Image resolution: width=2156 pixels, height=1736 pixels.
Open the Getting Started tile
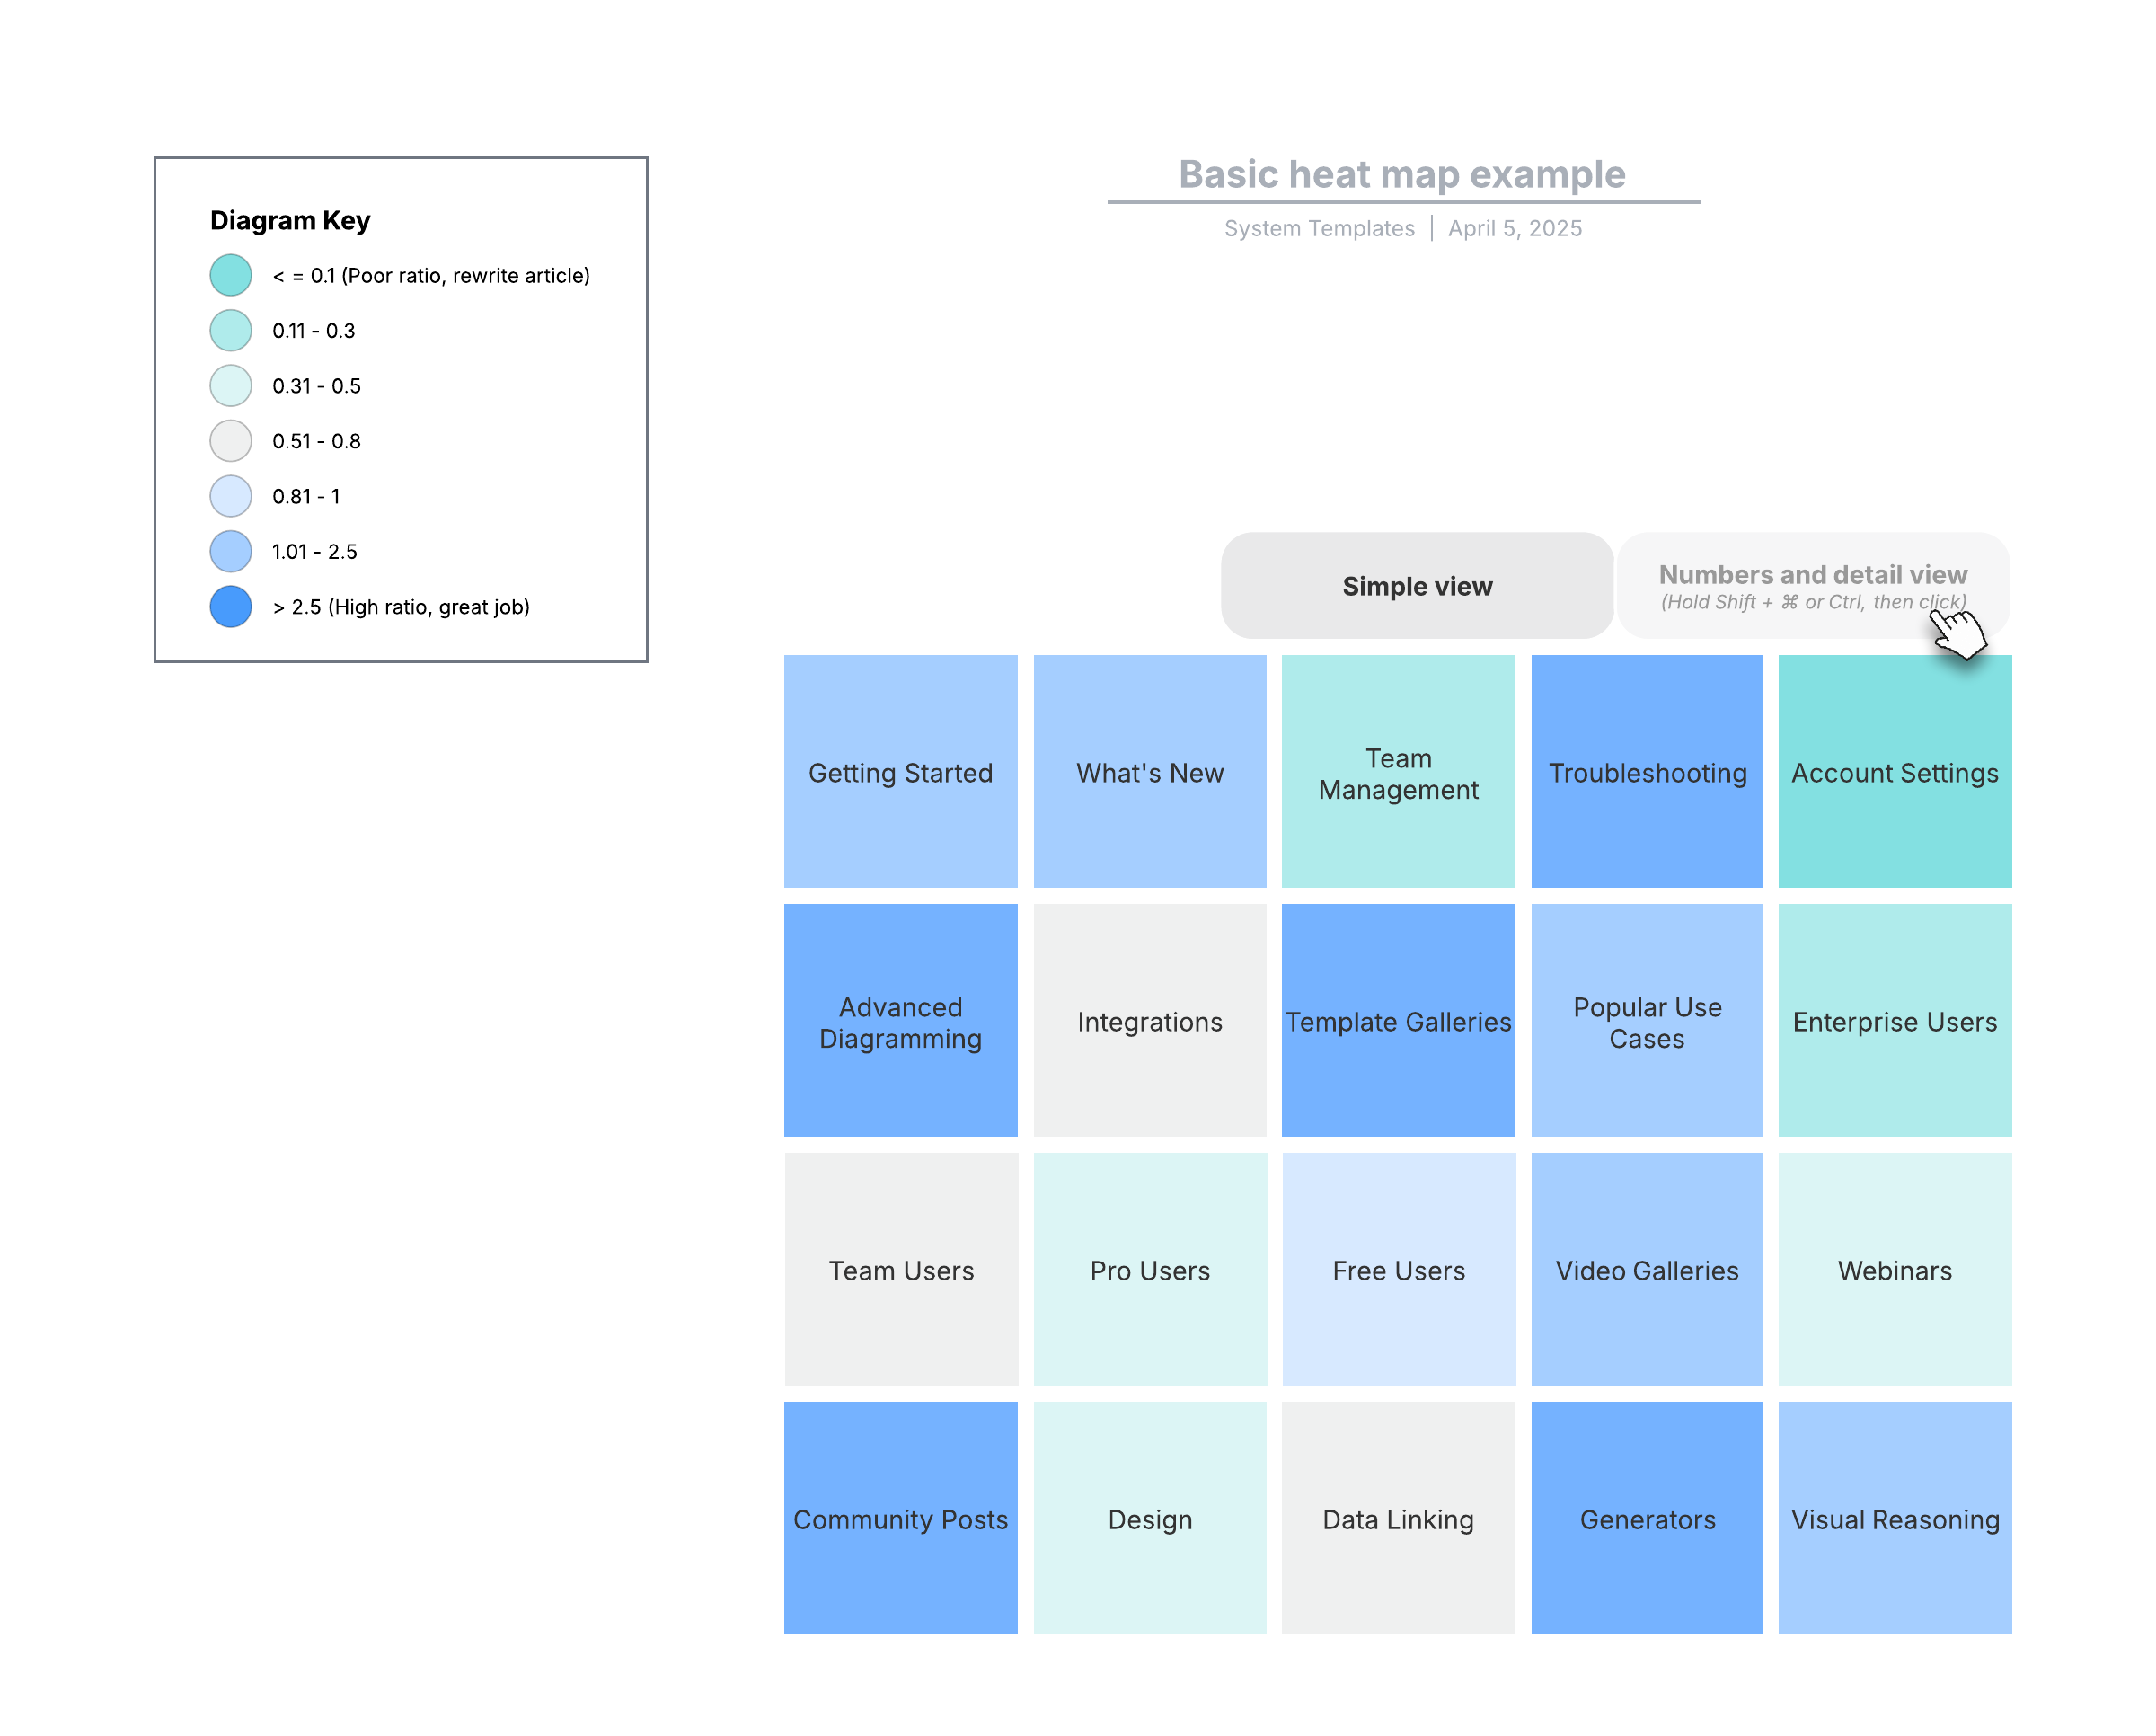(901, 772)
